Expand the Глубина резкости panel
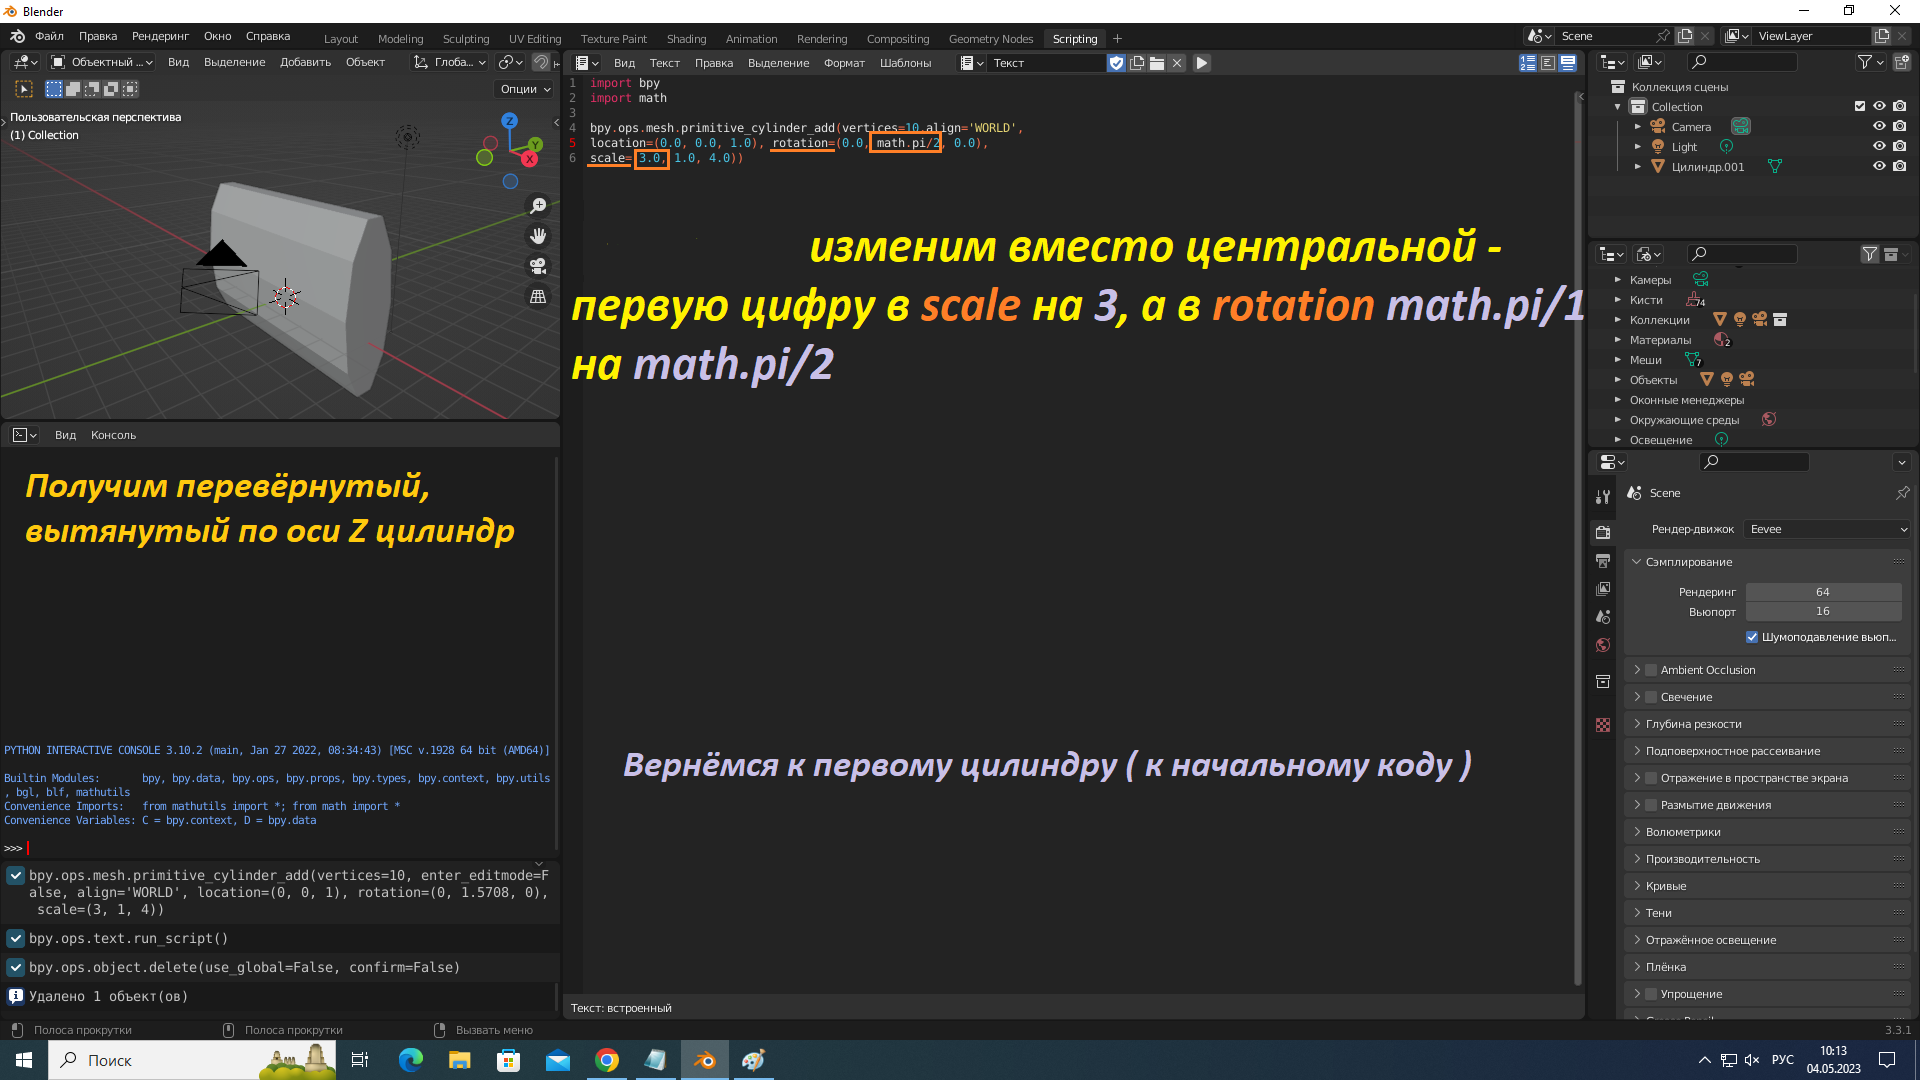Image resolution: width=1920 pixels, height=1080 pixels. click(x=1767, y=724)
